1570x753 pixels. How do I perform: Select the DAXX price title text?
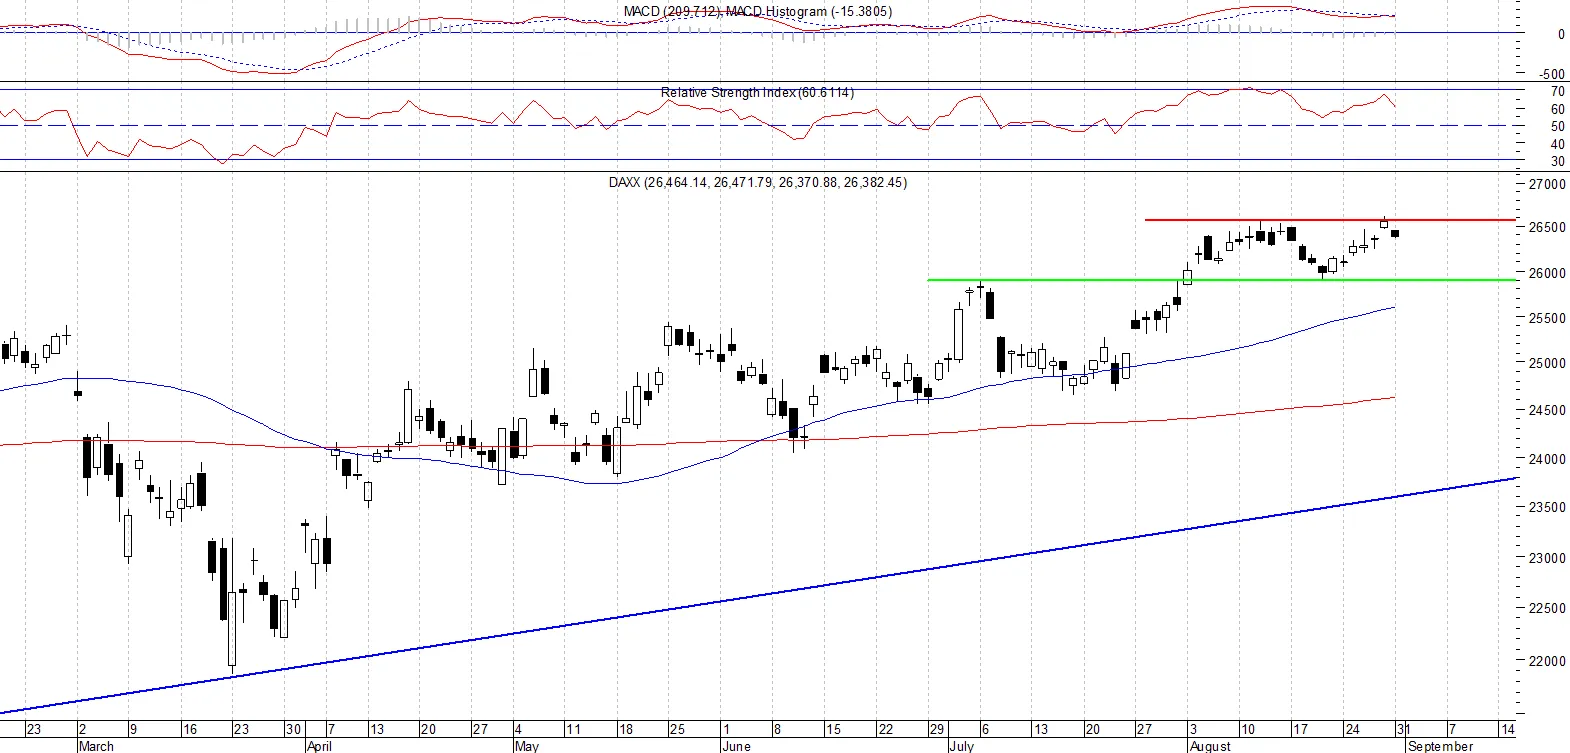tap(757, 183)
